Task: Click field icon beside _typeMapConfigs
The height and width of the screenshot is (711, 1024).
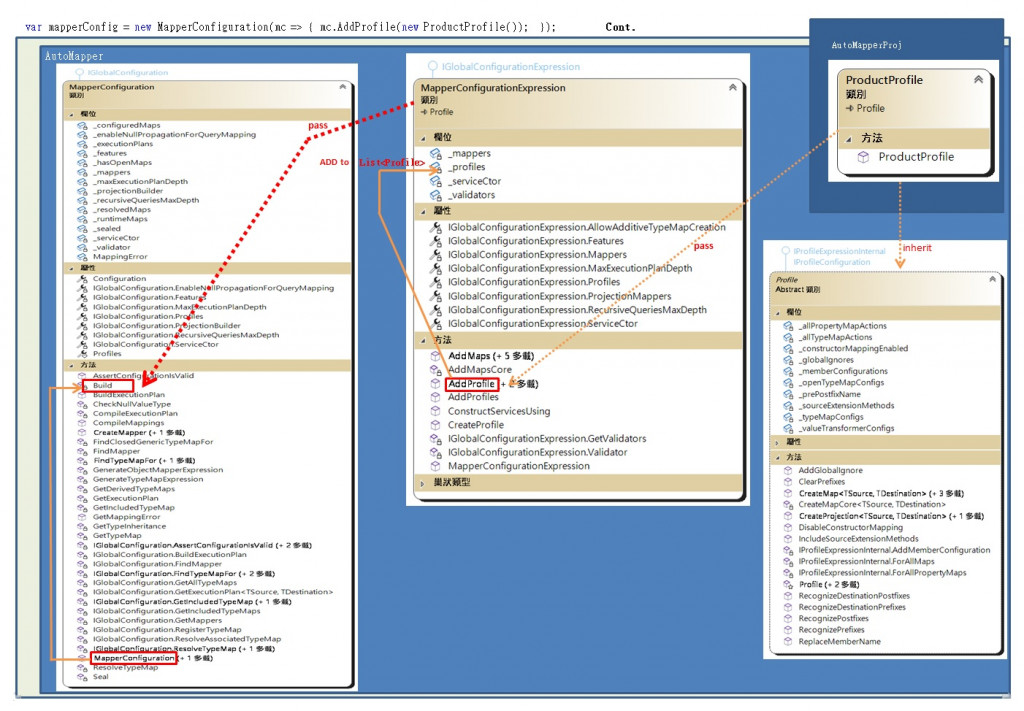Action: pyautogui.click(x=788, y=417)
